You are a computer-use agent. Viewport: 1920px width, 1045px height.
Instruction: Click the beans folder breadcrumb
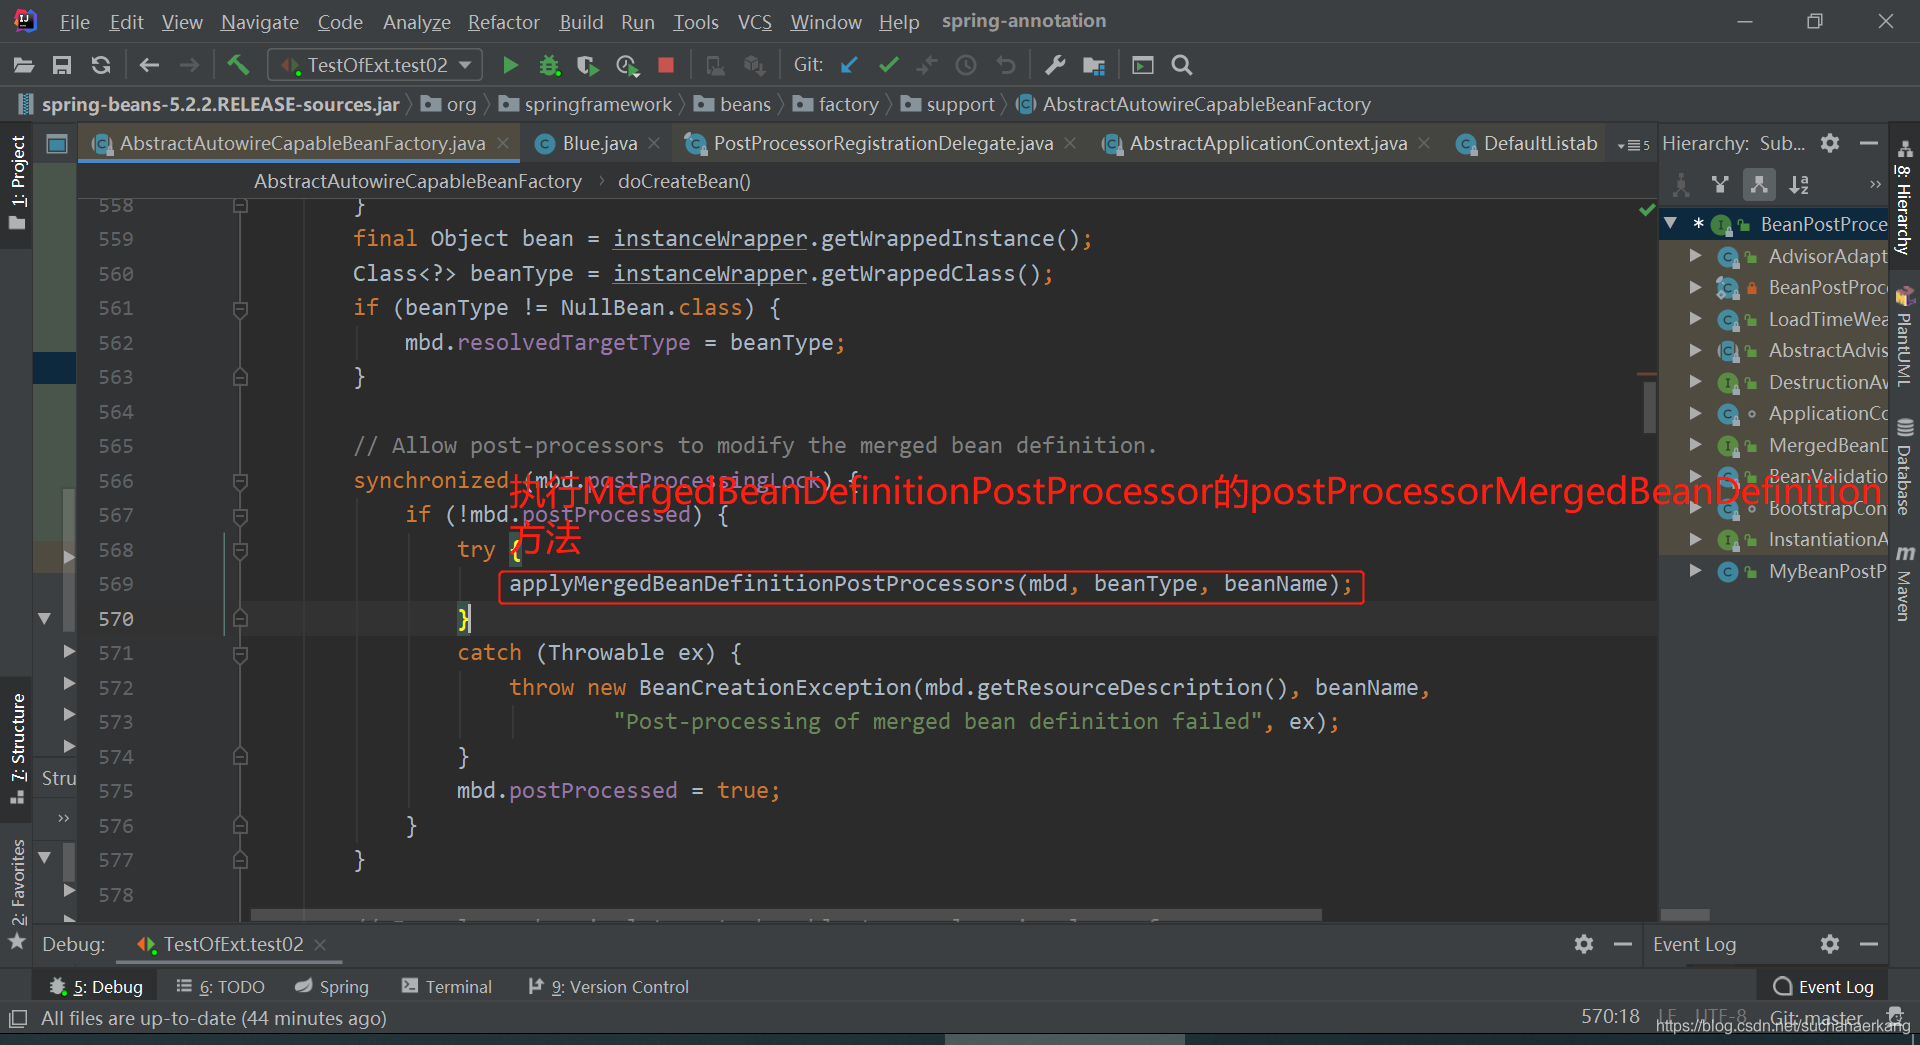[x=733, y=104]
